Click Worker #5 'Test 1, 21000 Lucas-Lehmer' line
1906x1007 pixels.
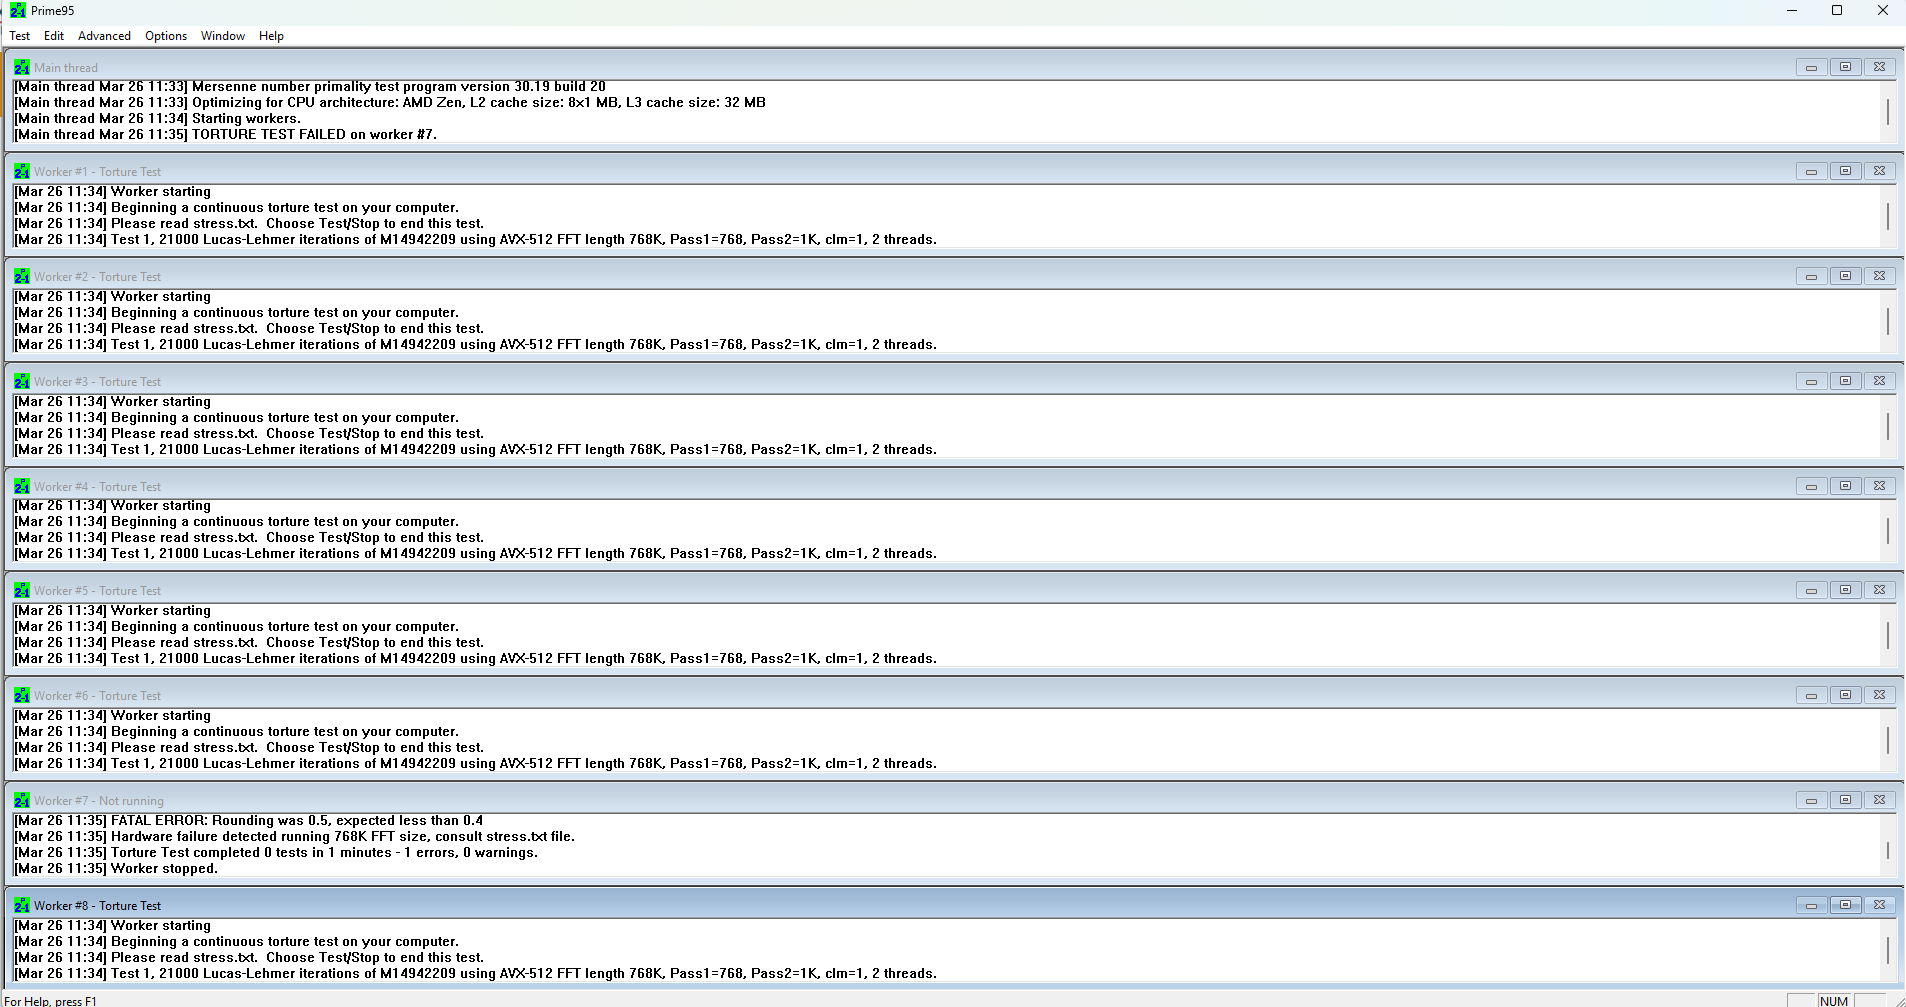475,658
